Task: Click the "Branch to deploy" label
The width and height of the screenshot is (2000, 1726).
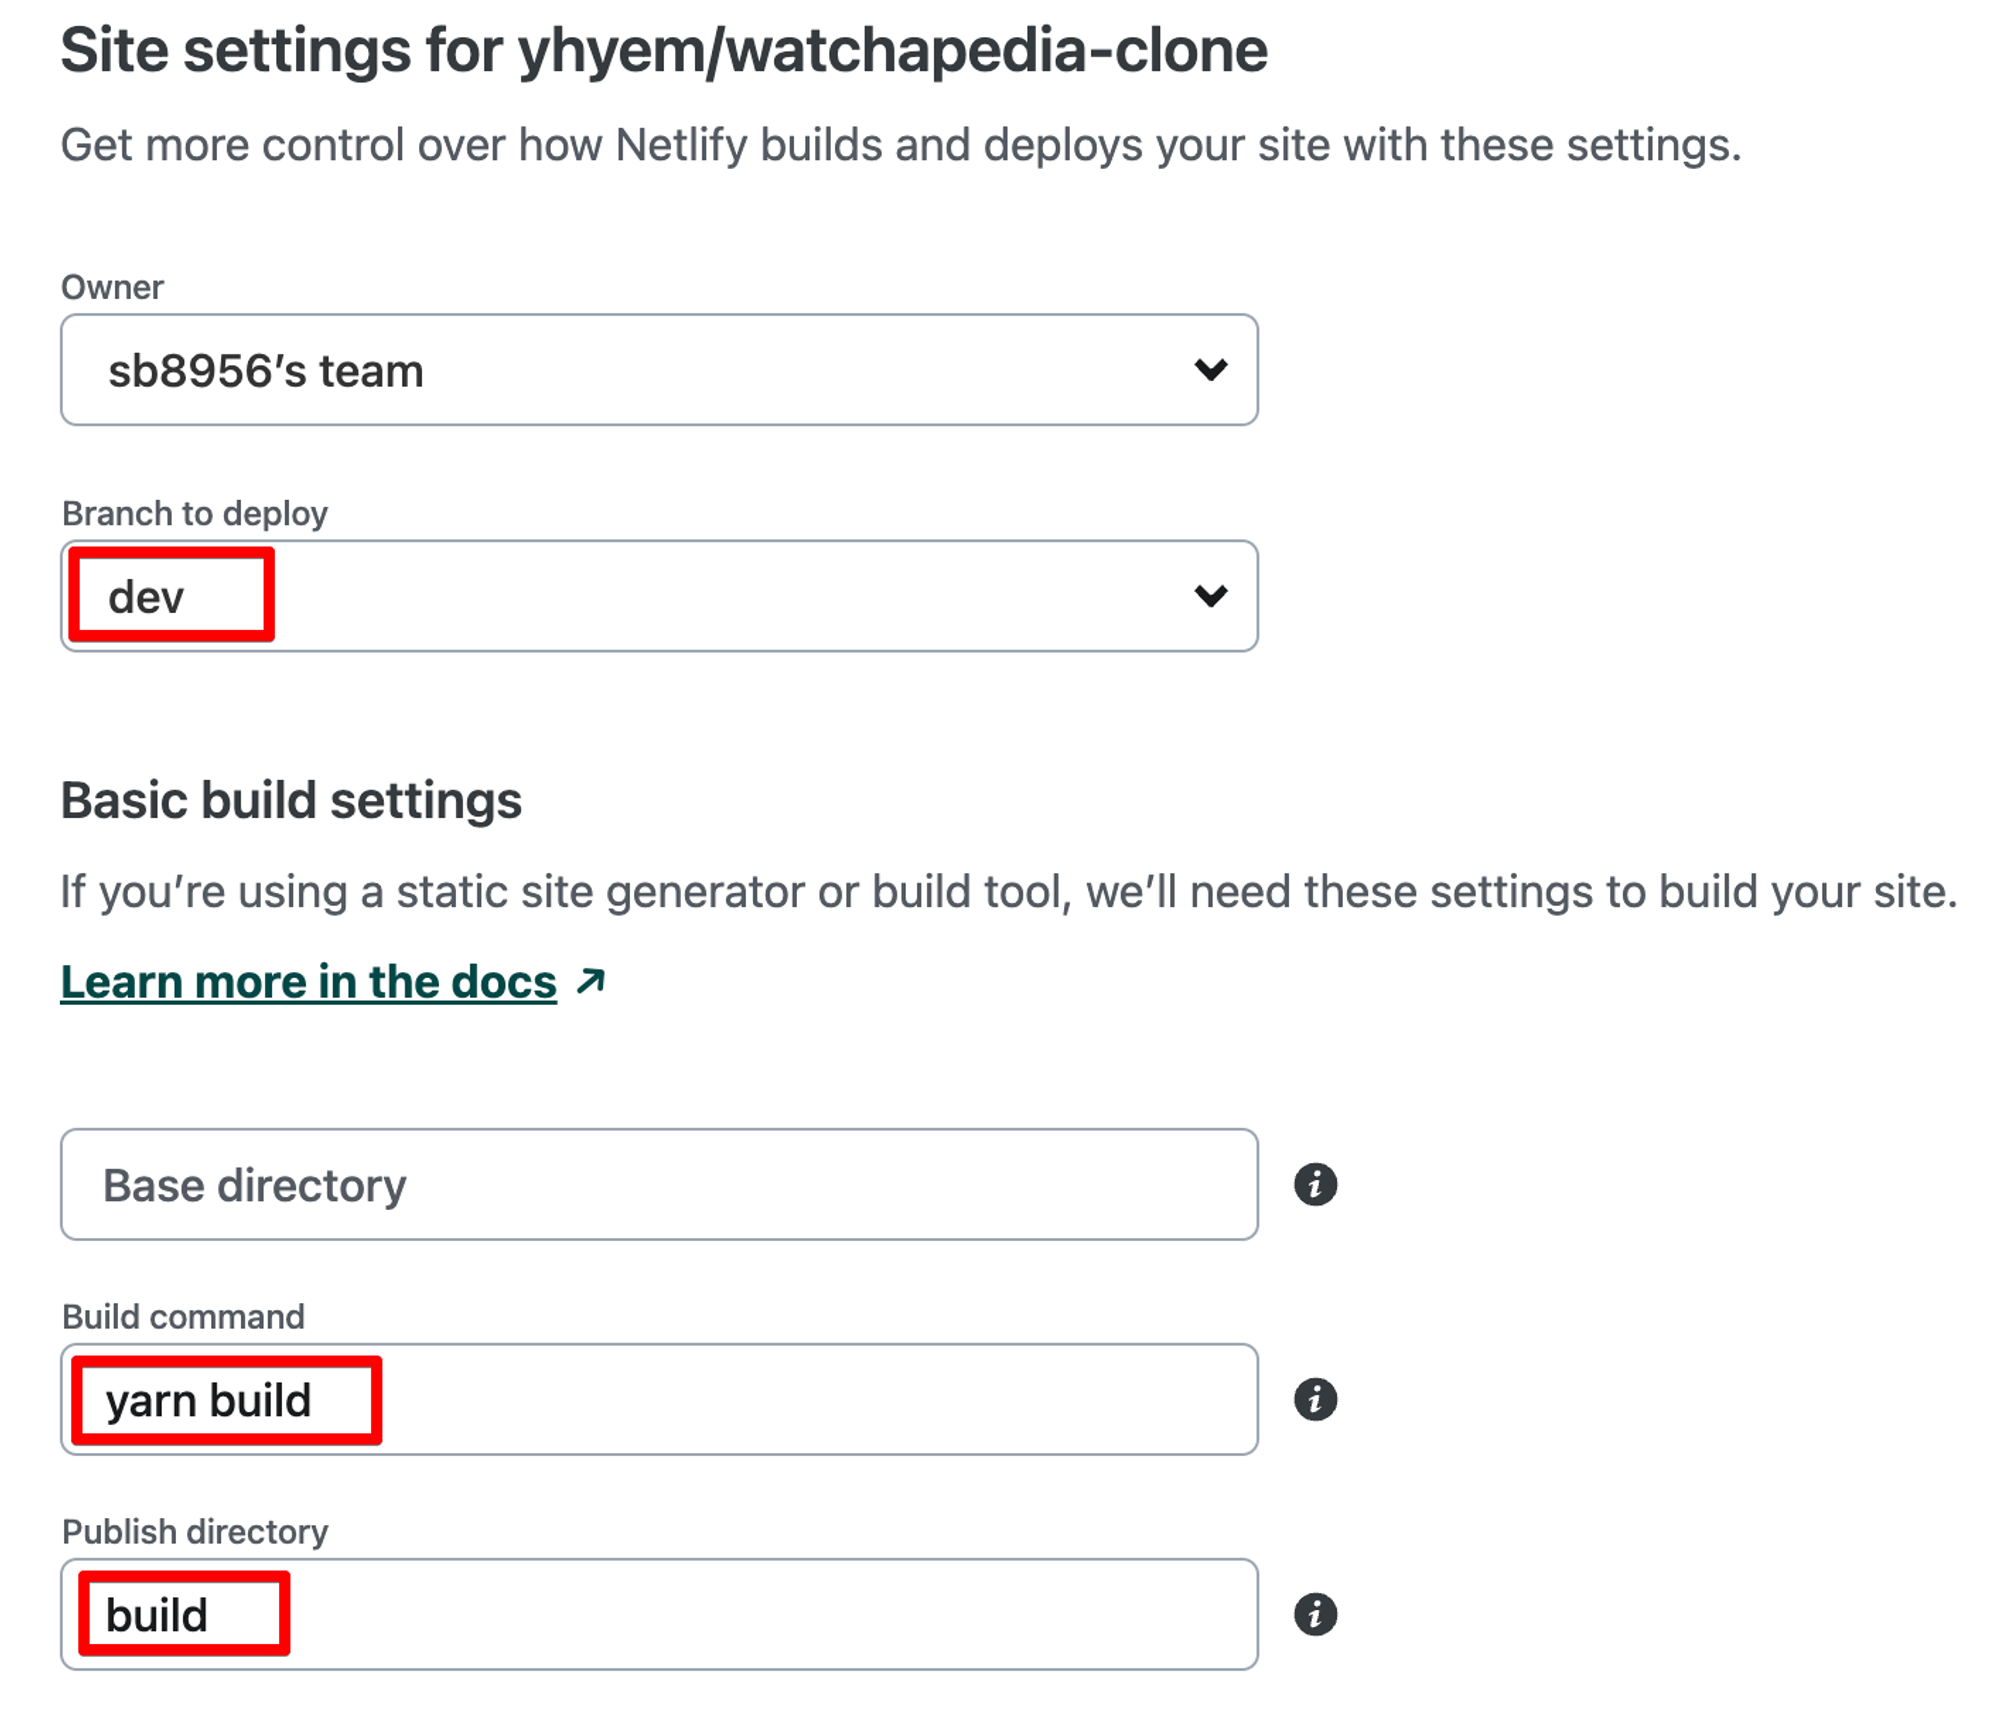Action: (195, 513)
